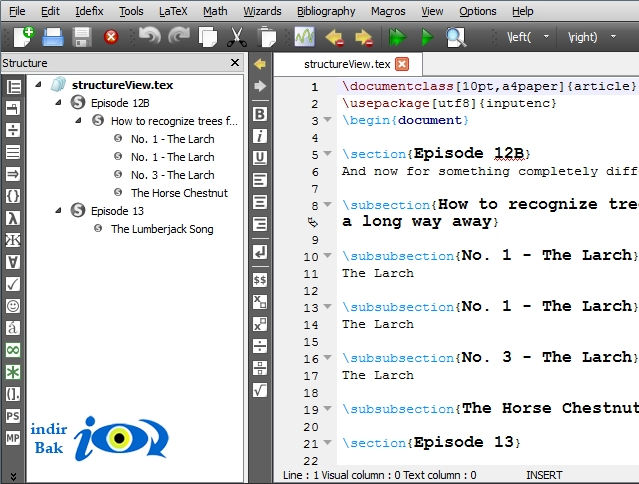Collapse the Episode 12B tree node

58,103
